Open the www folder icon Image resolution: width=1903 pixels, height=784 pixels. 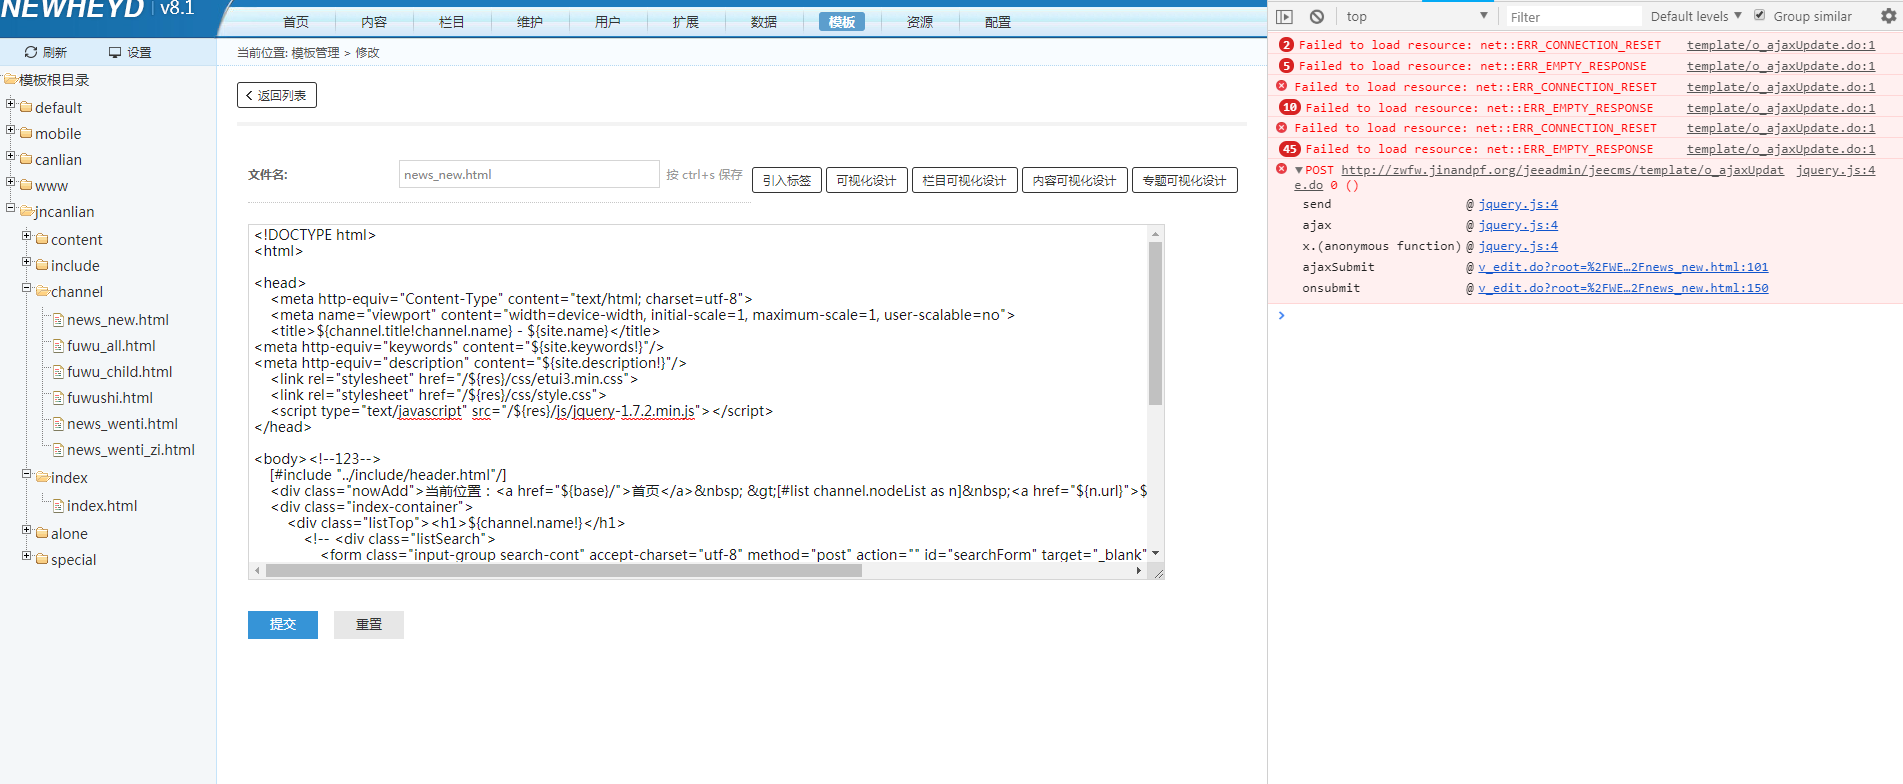tap(26, 186)
